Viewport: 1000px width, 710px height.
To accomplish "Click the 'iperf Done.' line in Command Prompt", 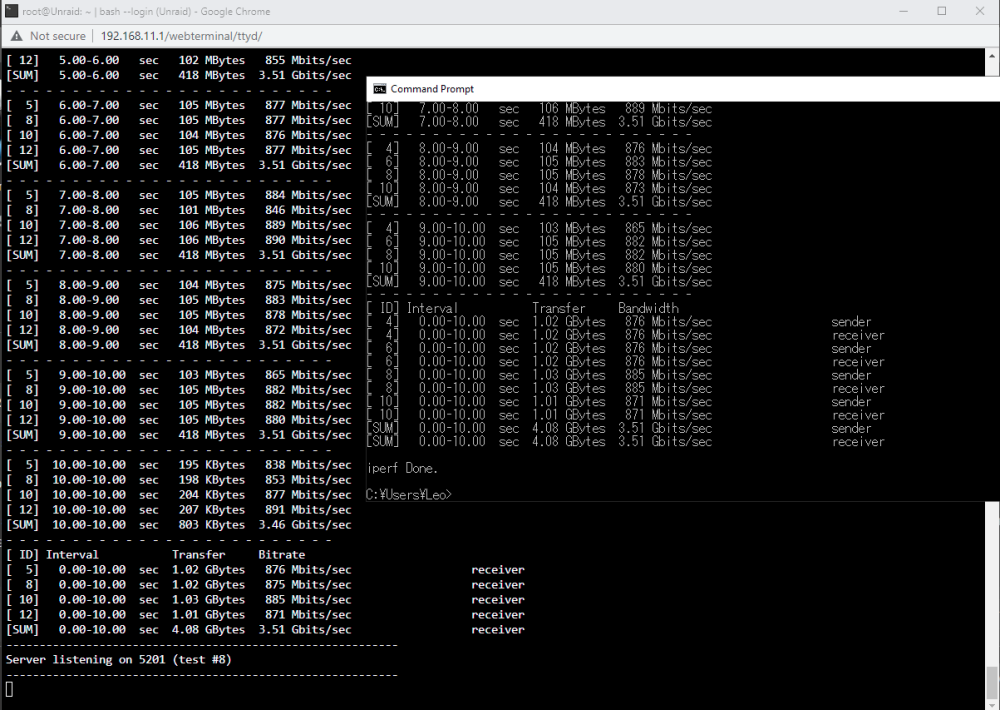I will (x=402, y=468).
